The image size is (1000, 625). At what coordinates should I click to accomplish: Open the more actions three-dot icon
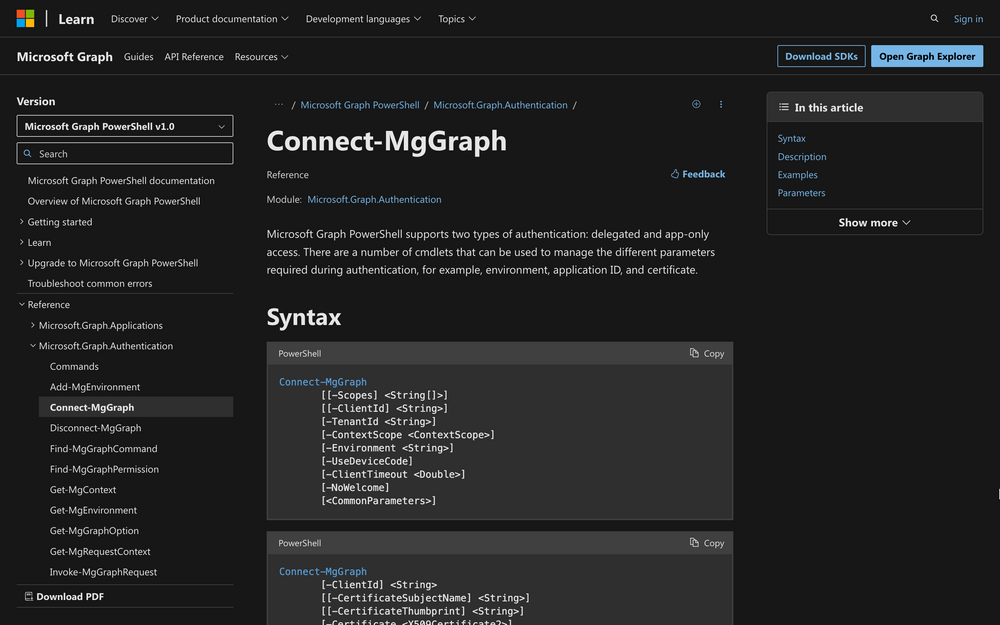tap(721, 104)
